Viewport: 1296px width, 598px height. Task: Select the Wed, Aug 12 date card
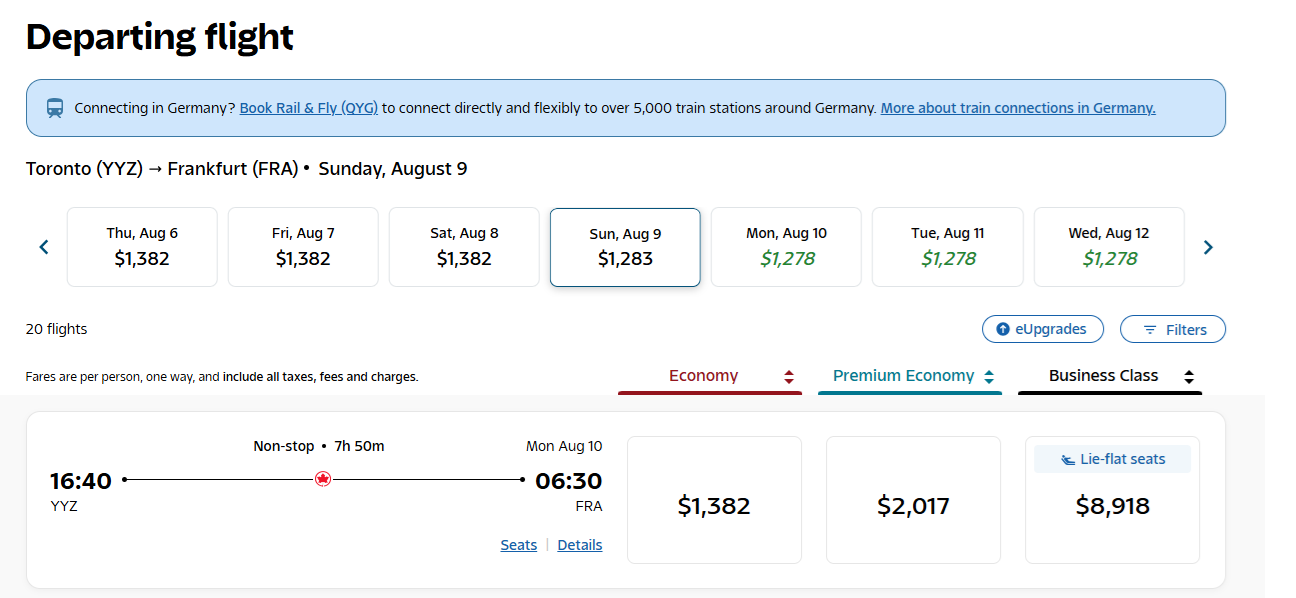coord(1108,247)
